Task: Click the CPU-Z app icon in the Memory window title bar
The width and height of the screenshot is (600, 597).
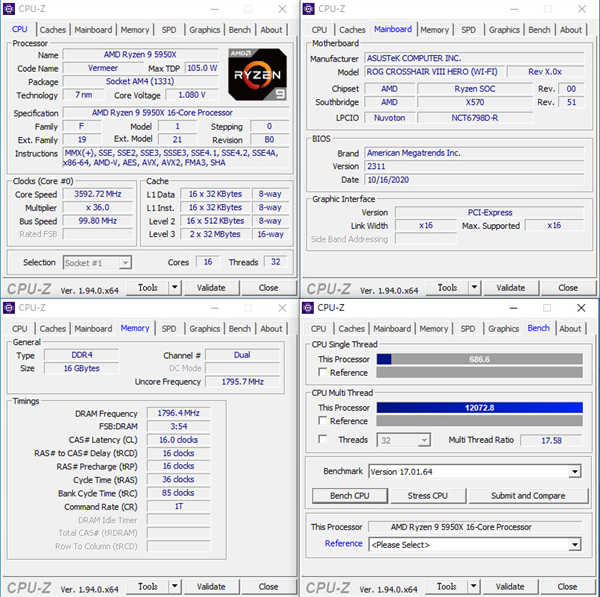Action: (9, 308)
